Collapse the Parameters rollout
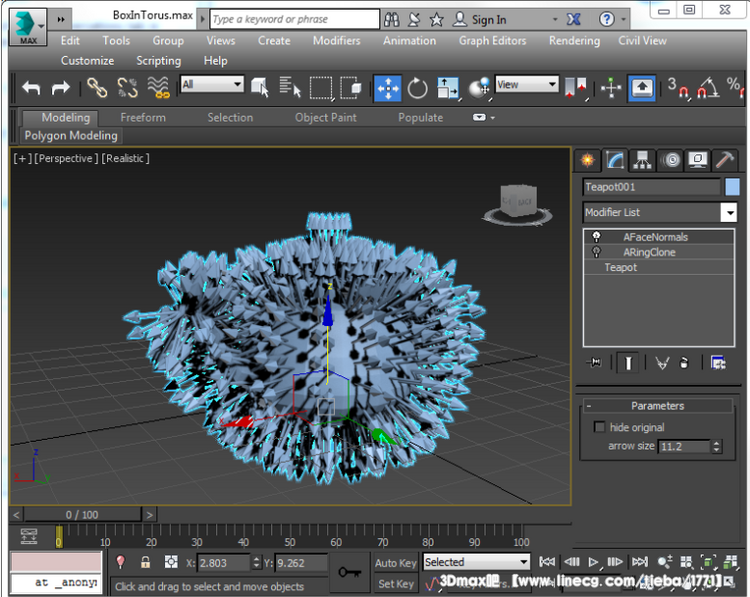The height and width of the screenshot is (597, 750). click(658, 406)
